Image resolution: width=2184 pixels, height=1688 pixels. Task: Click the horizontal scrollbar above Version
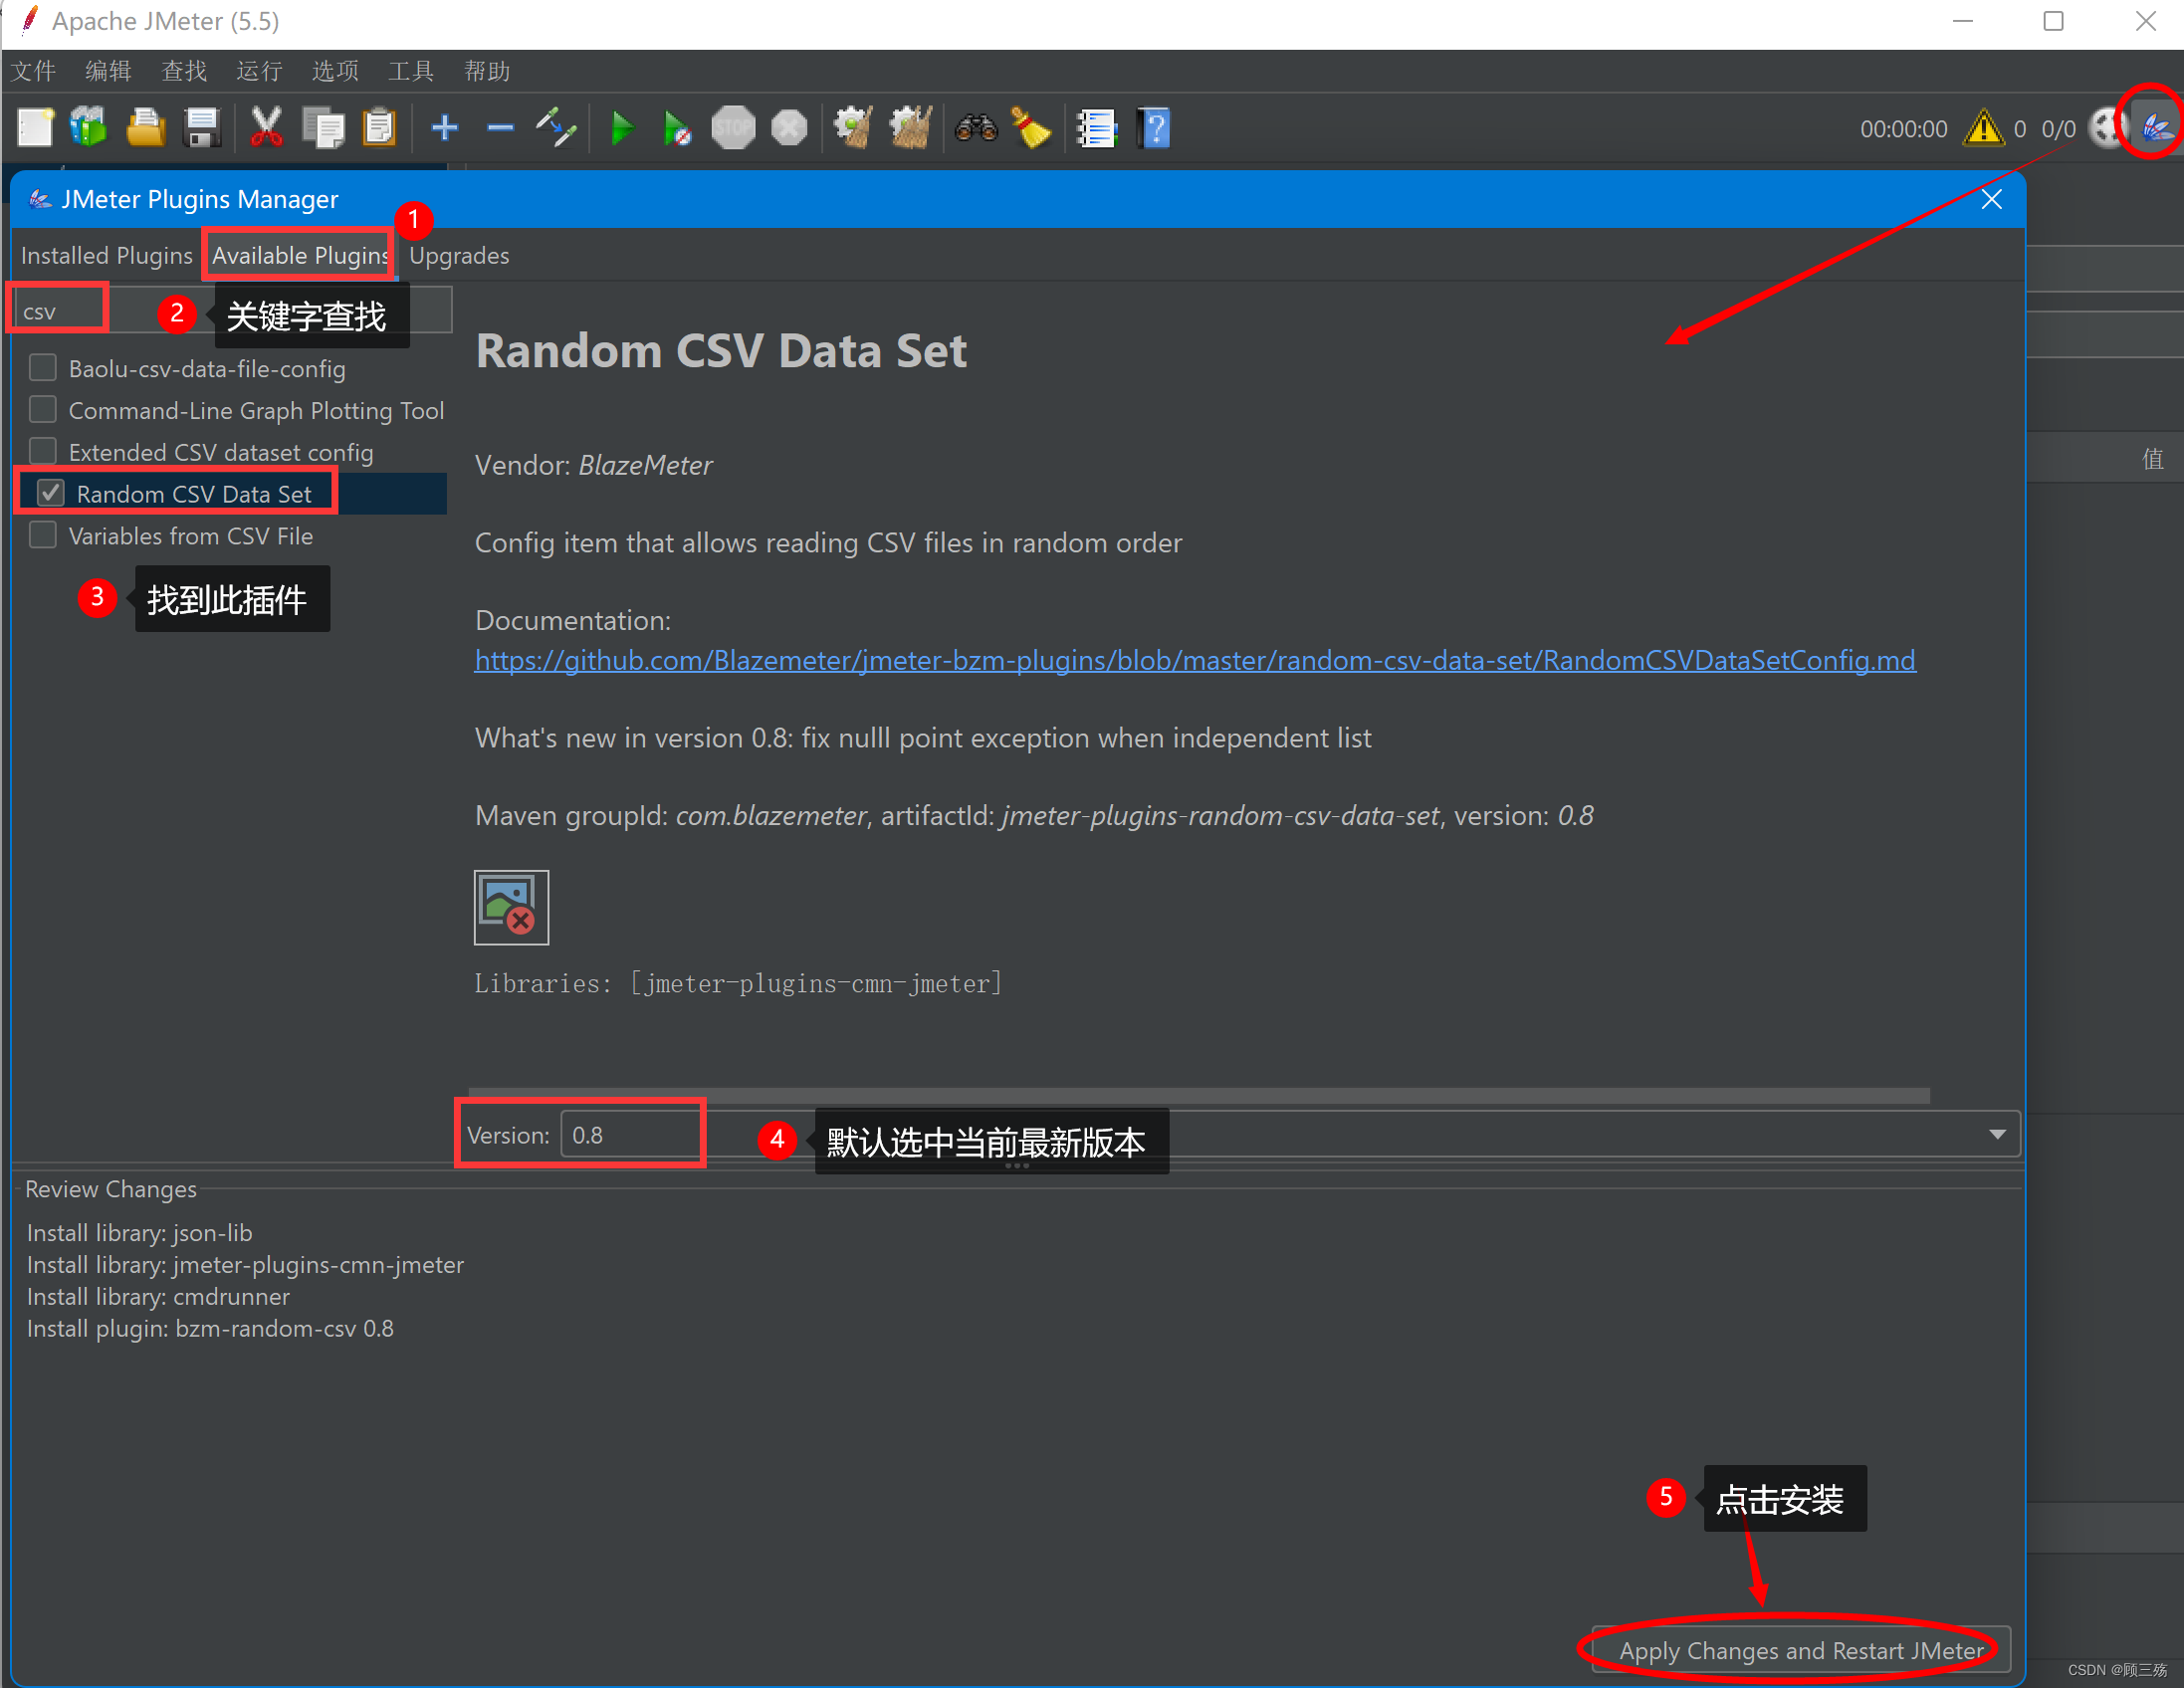[x=1198, y=1095]
